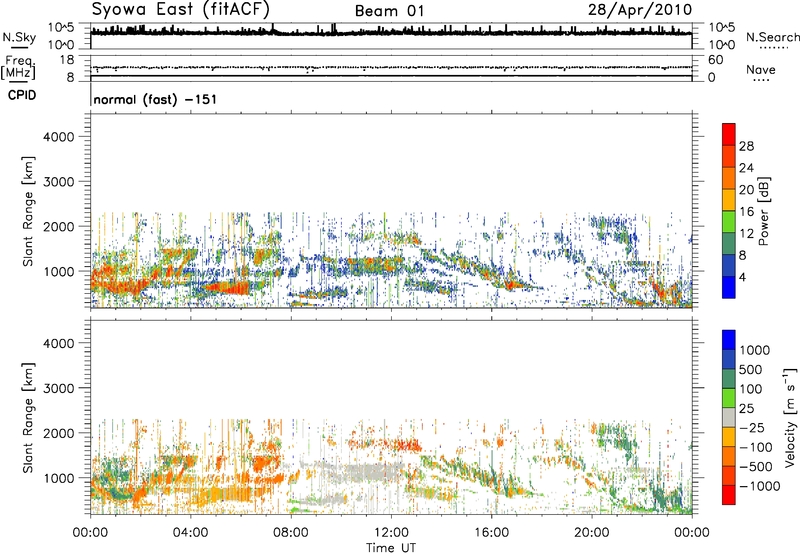This screenshot has height=554, width=800.
Task: Select the blue 500–1000 velocity swatch
Action: [x=729, y=360]
